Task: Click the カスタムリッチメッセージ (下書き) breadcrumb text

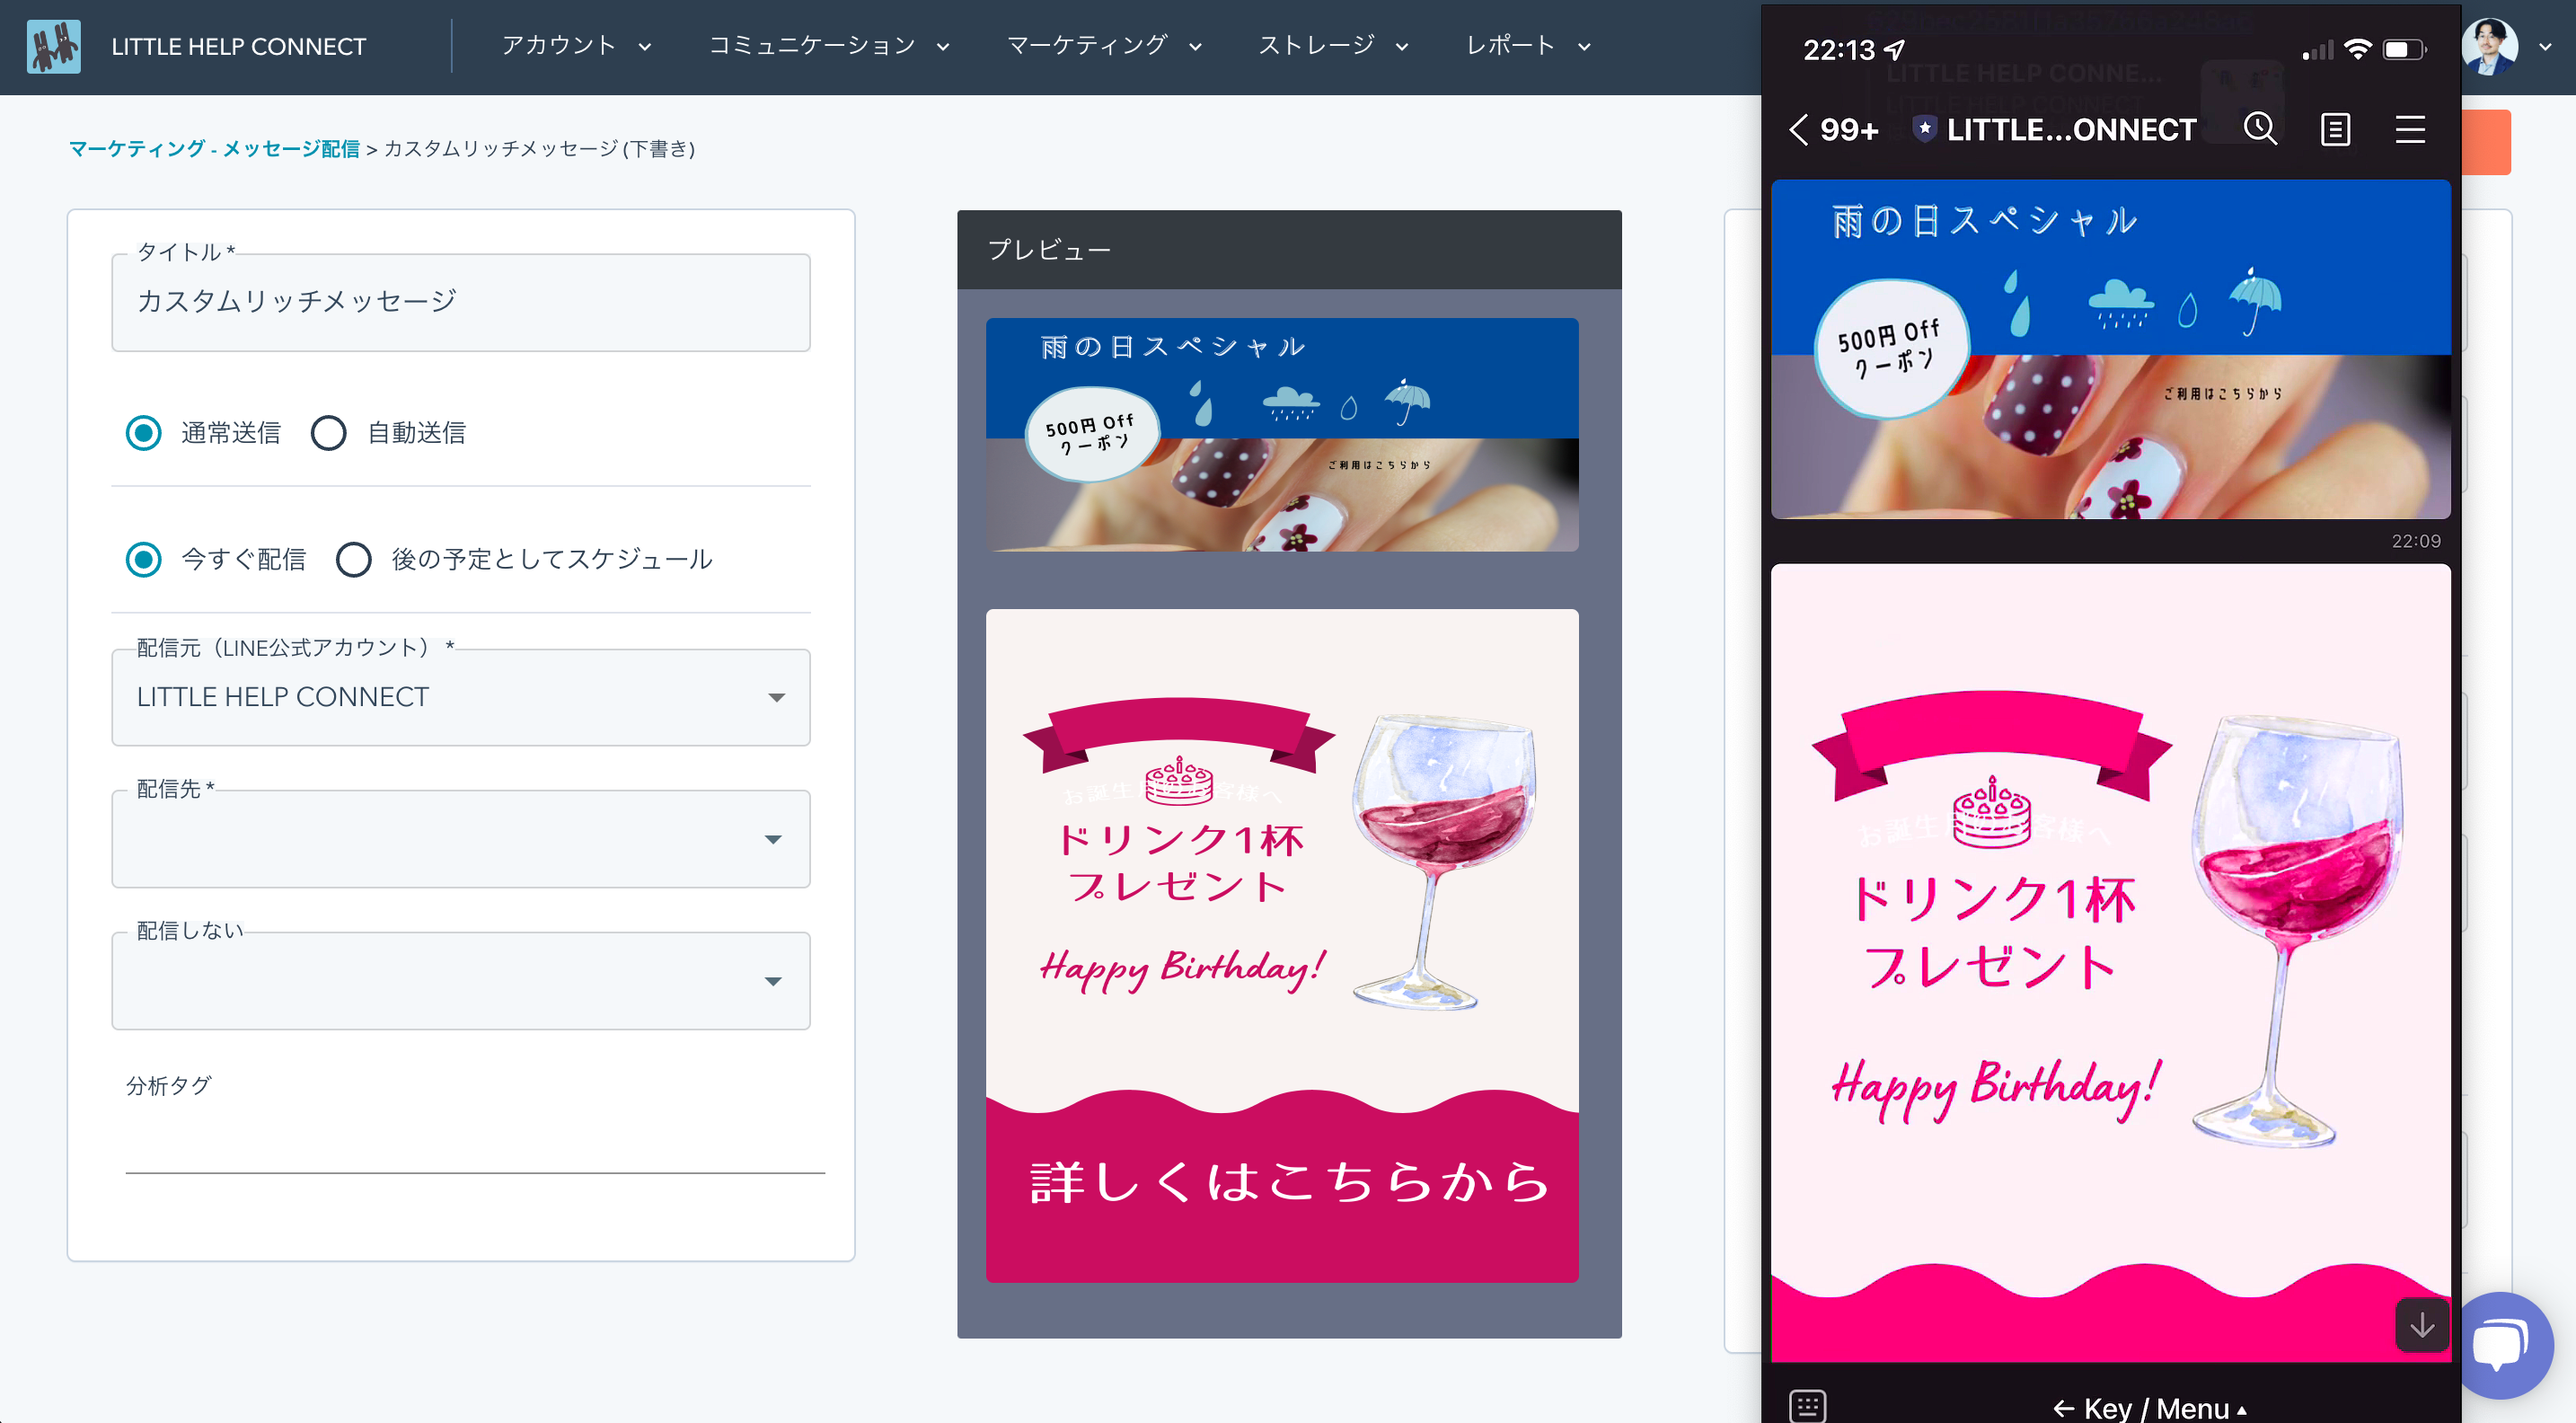Action: point(539,149)
